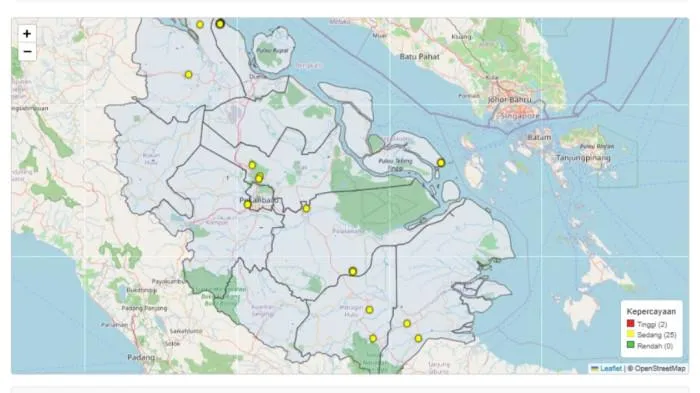Open the OpenStreetMap attribution link

[x=659, y=368]
